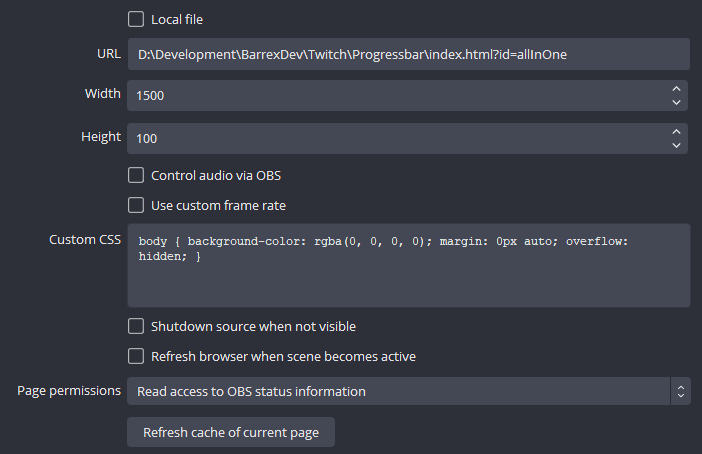Click the Height label text
702x454 pixels.
point(100,136)
